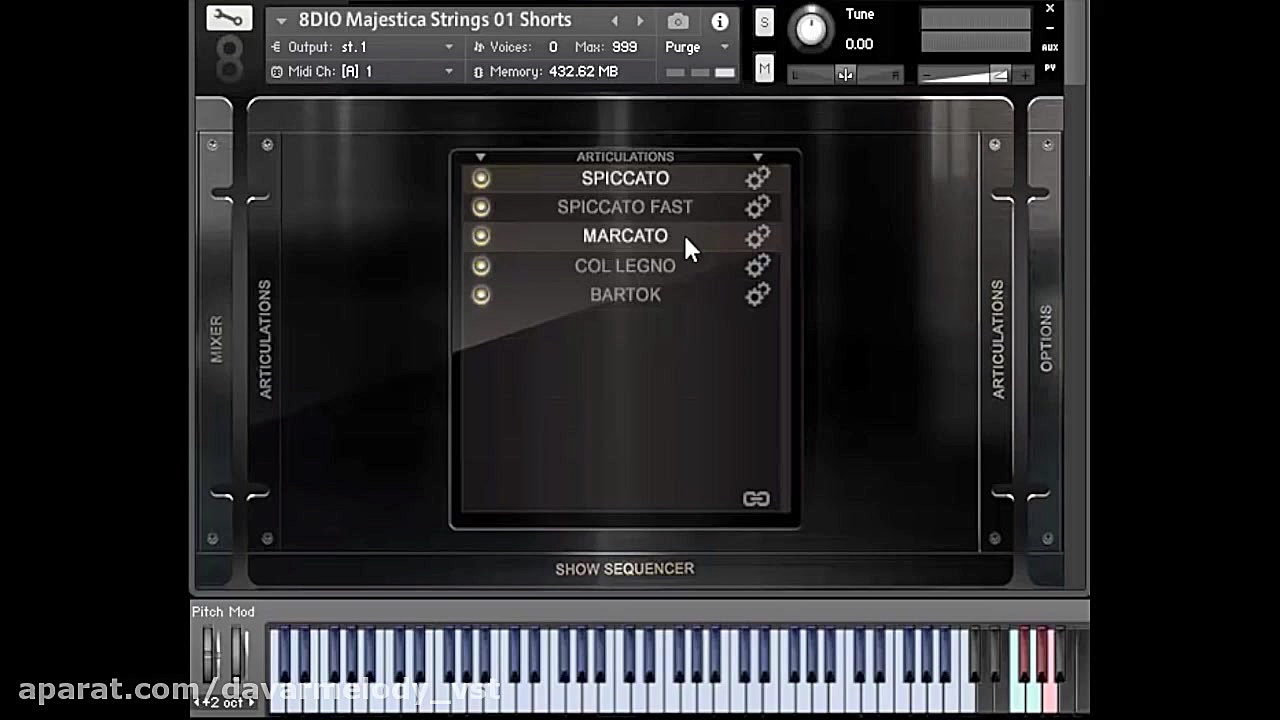Expand the Purge options dropdown
The image size is (1280, 720).
pos(723,46)
